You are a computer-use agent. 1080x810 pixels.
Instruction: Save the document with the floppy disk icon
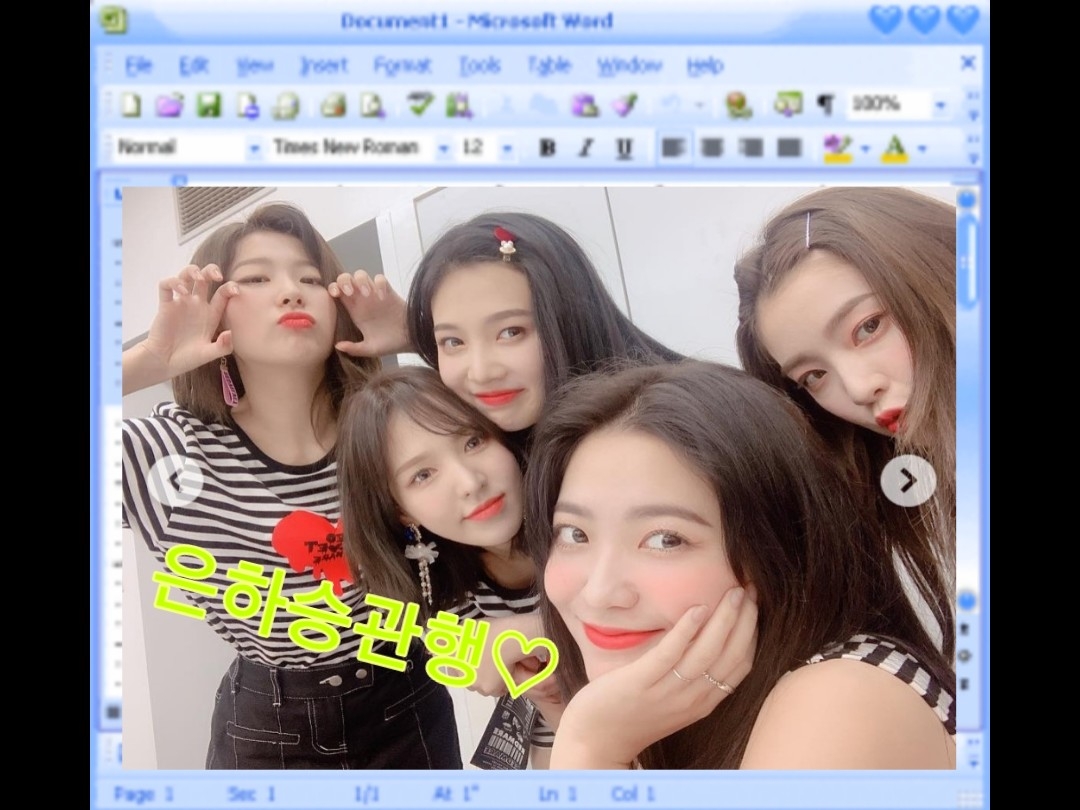(208, 105)
